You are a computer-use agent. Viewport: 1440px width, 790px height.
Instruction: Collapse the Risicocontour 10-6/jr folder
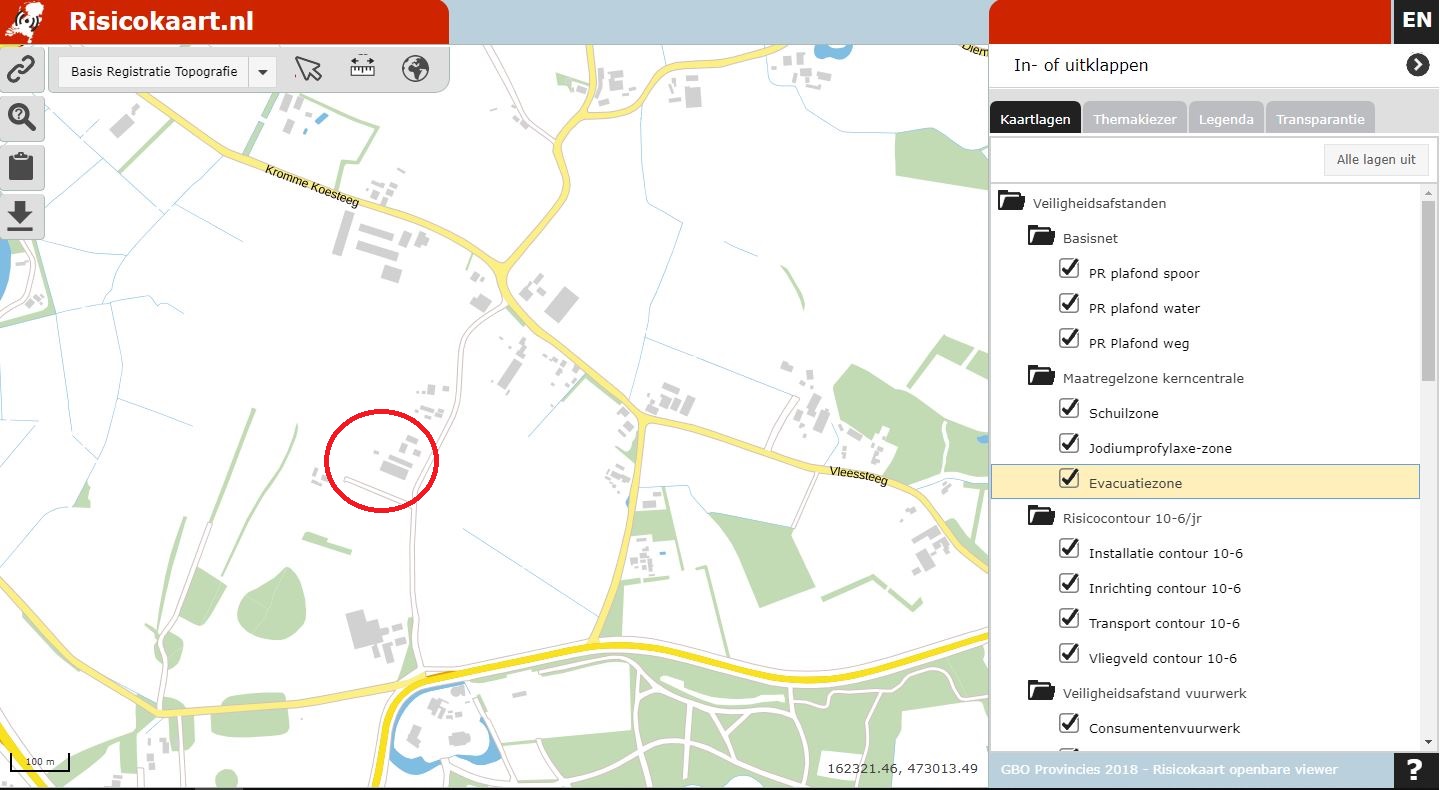1042,516
